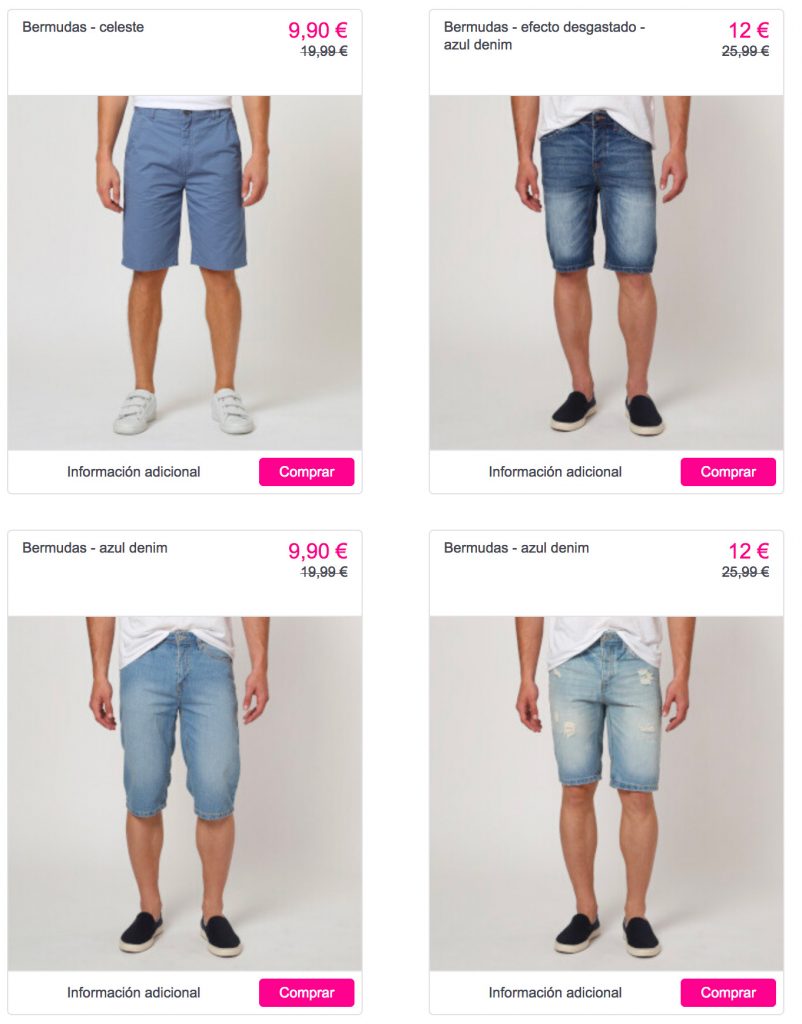Open Información adicional for bottom-left azul denim shorts
802x1024 pixels.
coord(134,993)
